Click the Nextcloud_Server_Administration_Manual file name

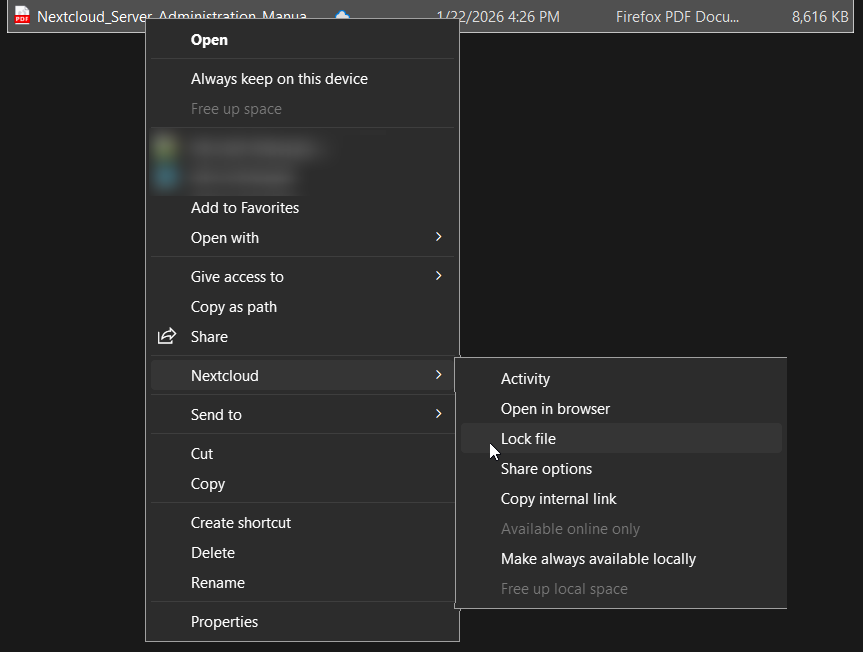[172, 15]
